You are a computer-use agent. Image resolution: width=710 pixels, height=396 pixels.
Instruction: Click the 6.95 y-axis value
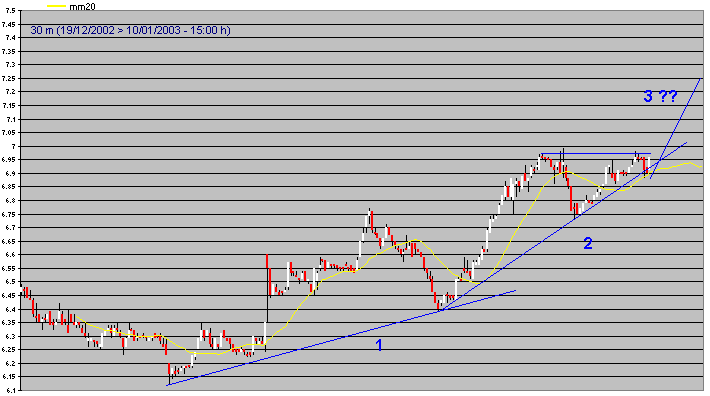click(8, 160)
